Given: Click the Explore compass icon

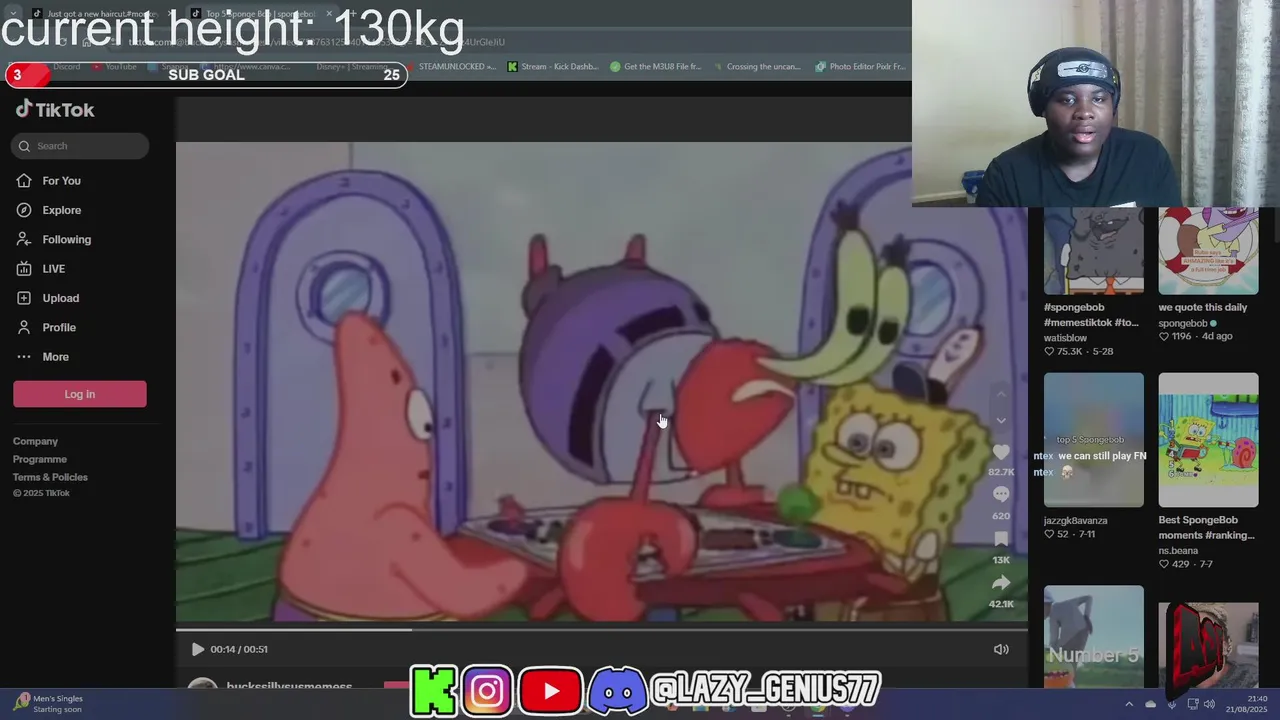Looking at the screenshot, I should [24, 210].
